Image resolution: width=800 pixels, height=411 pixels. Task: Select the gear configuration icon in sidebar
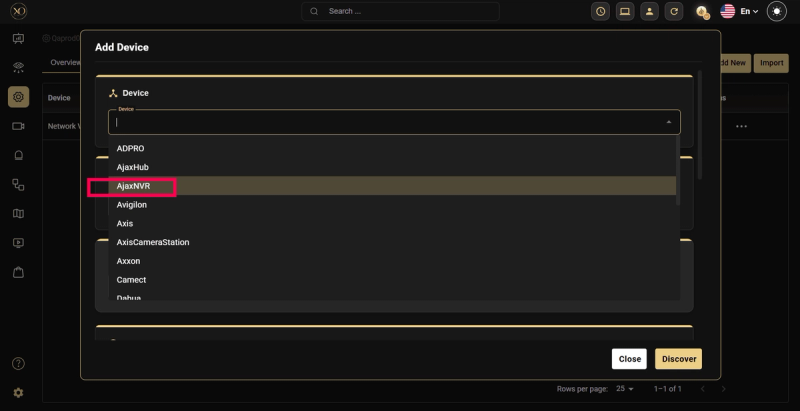point(18,96)
